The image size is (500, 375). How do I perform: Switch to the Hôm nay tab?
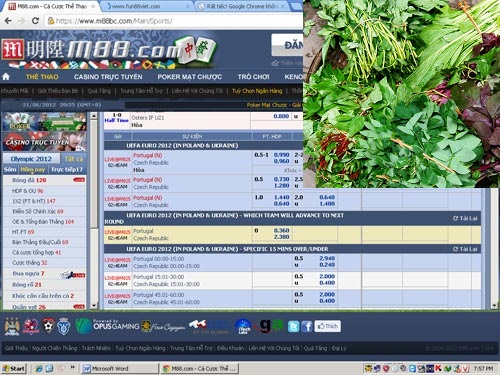(x=33, y=169)
